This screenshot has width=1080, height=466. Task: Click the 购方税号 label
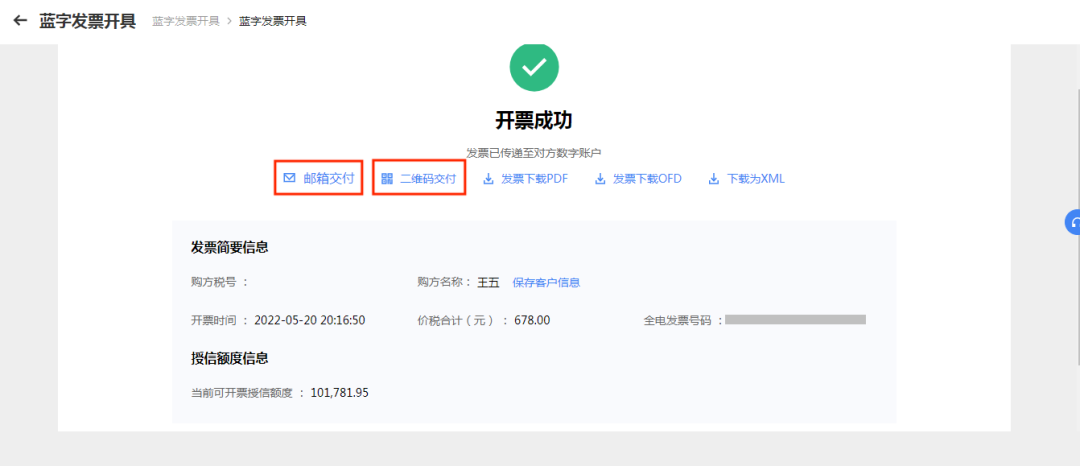pyautogui.click(x=219, y=282)
